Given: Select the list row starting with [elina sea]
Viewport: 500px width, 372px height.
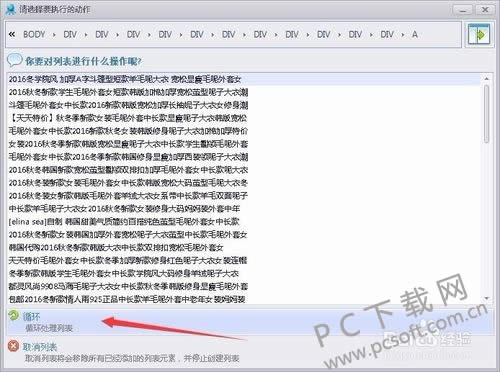Looking at the screenshot, I should (x=244, y=221).
